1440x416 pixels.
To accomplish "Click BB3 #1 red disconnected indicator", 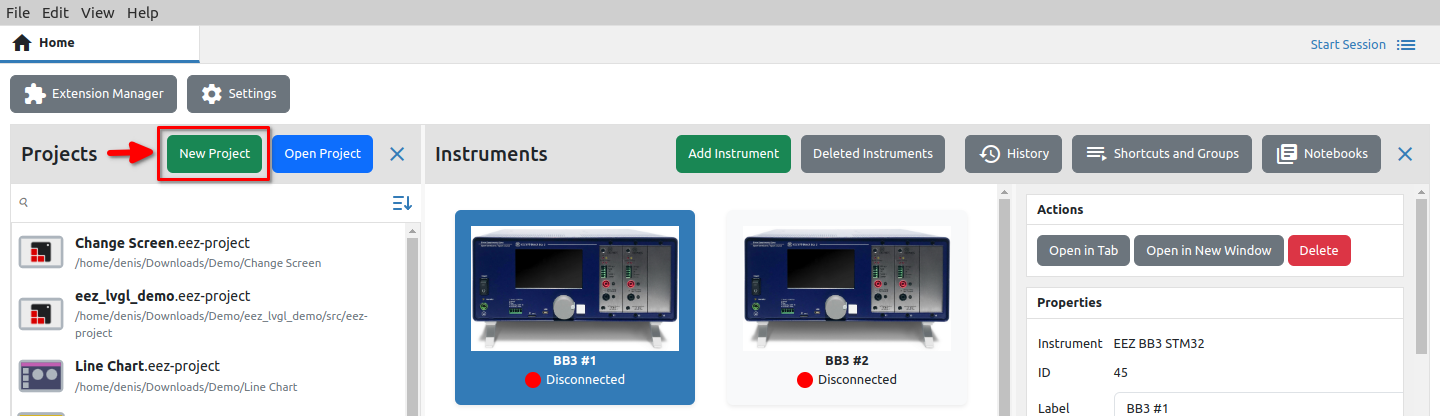I will (x=533, y=380).
